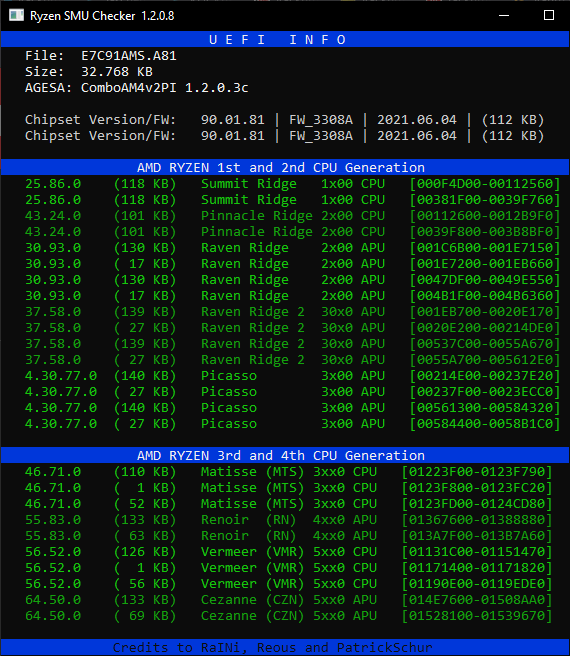Click Raven Ridge 2 address [0055A700-005612E0]

coord(485,359)
